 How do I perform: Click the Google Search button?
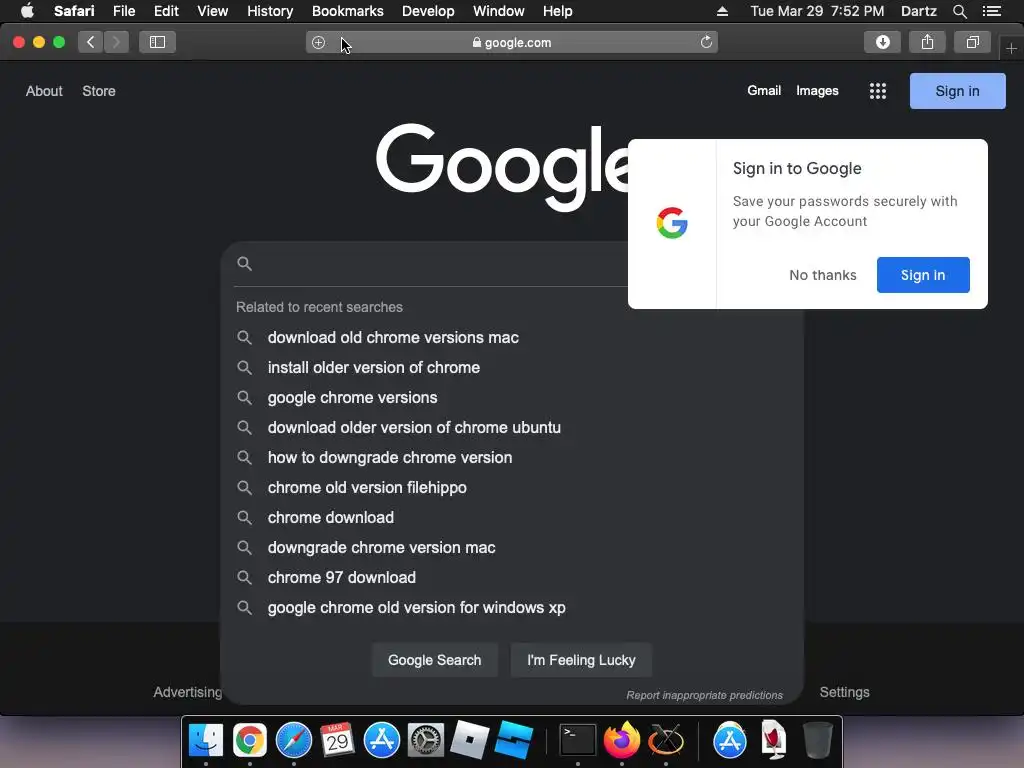(x=434, y=660)
